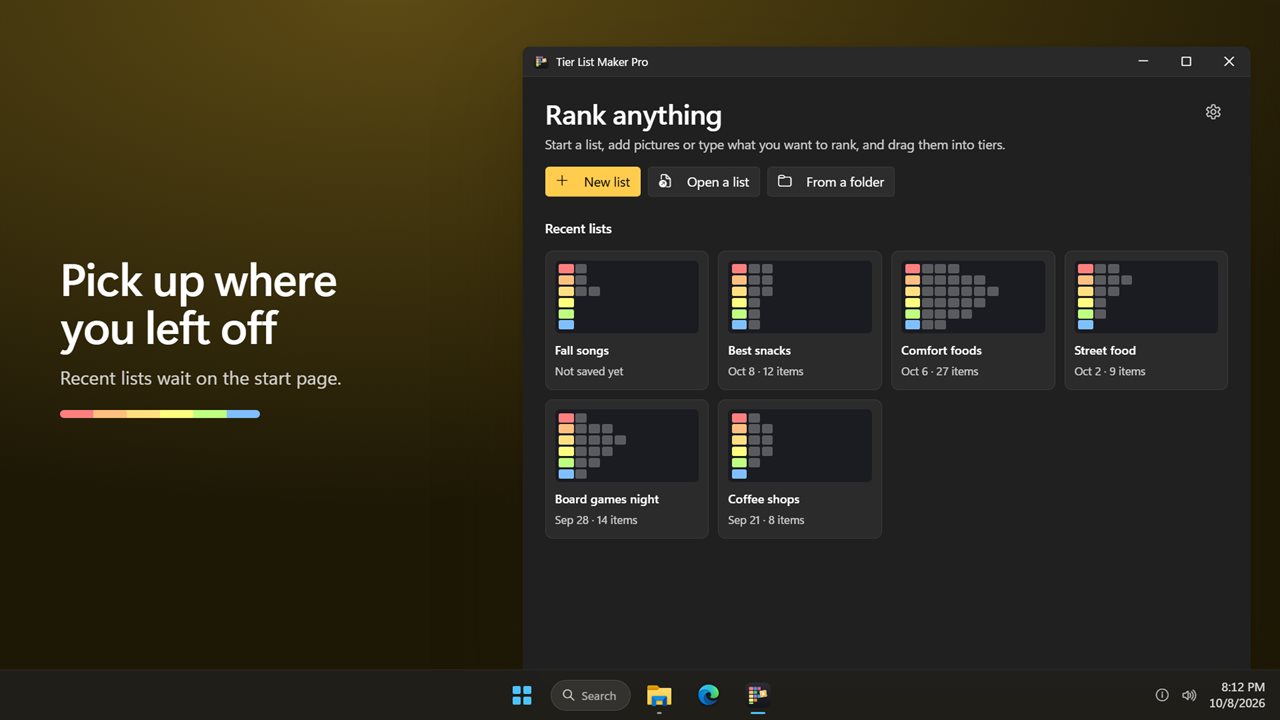Minimize the Tier List Maker Pro window
This screenshot has height=720, width=1280.
point(1143,62)
